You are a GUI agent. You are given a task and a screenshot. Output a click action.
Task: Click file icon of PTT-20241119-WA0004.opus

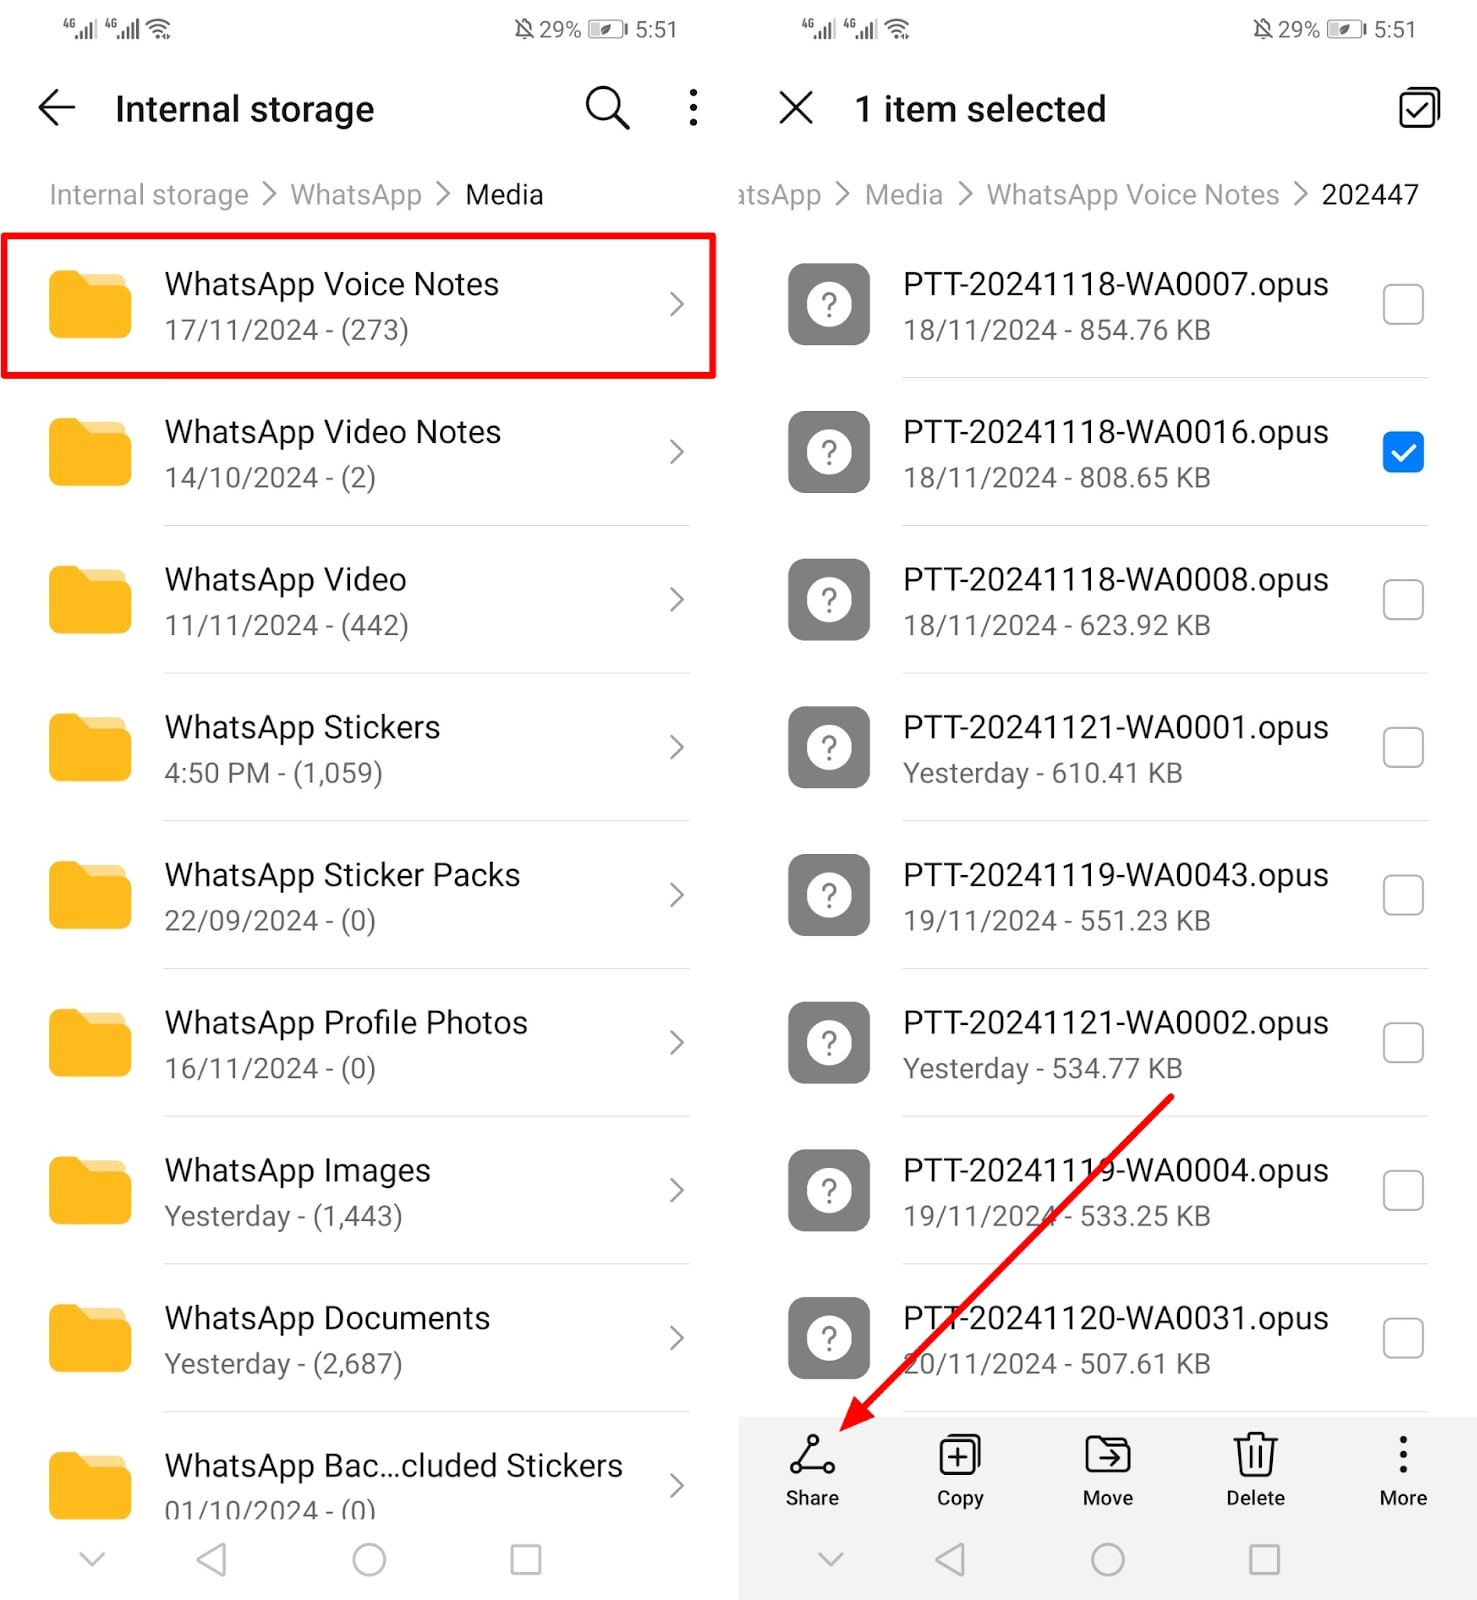tap(829, 1190)
